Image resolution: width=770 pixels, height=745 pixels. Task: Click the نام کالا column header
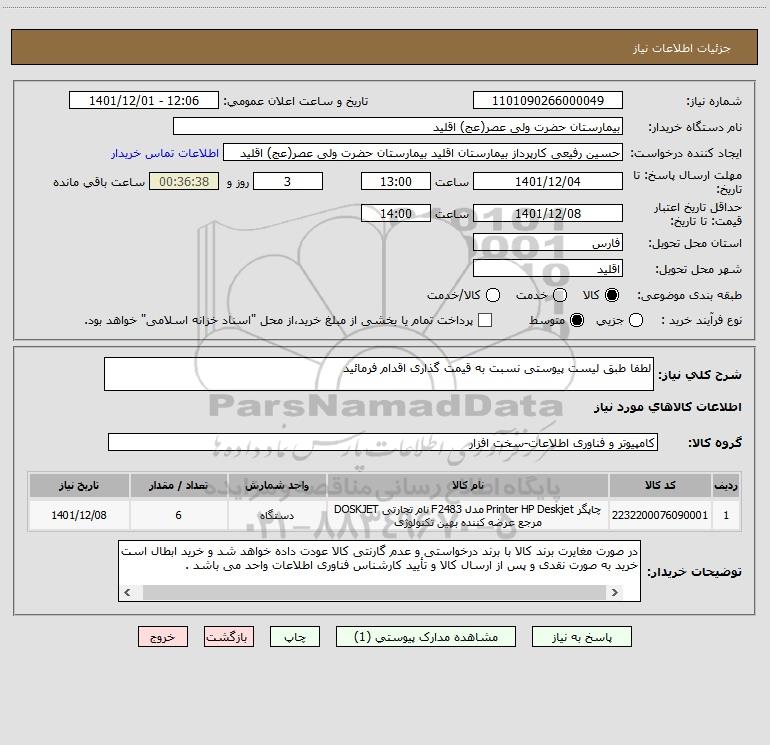tap(468, 486)
